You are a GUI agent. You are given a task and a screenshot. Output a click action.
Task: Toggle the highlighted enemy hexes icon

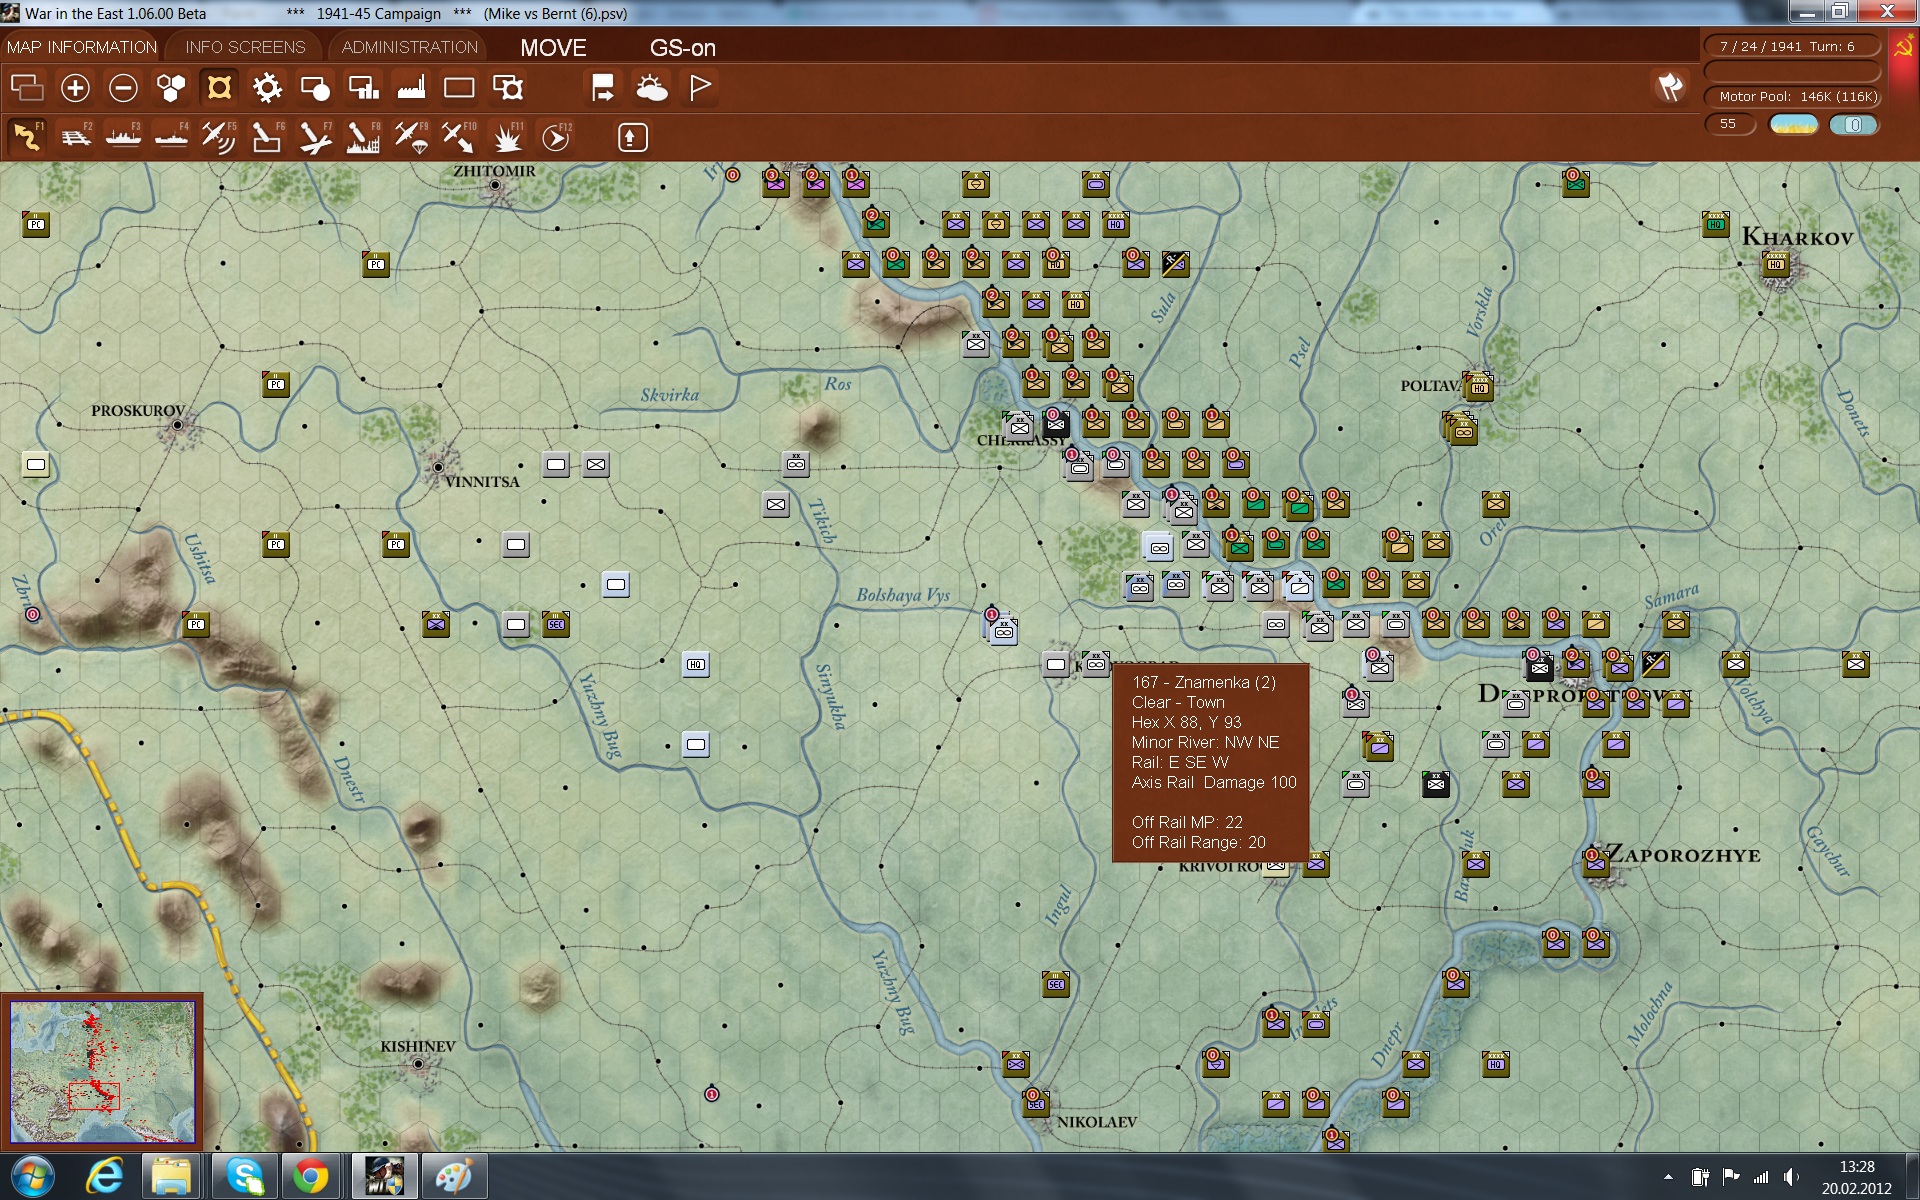[219, 88]
